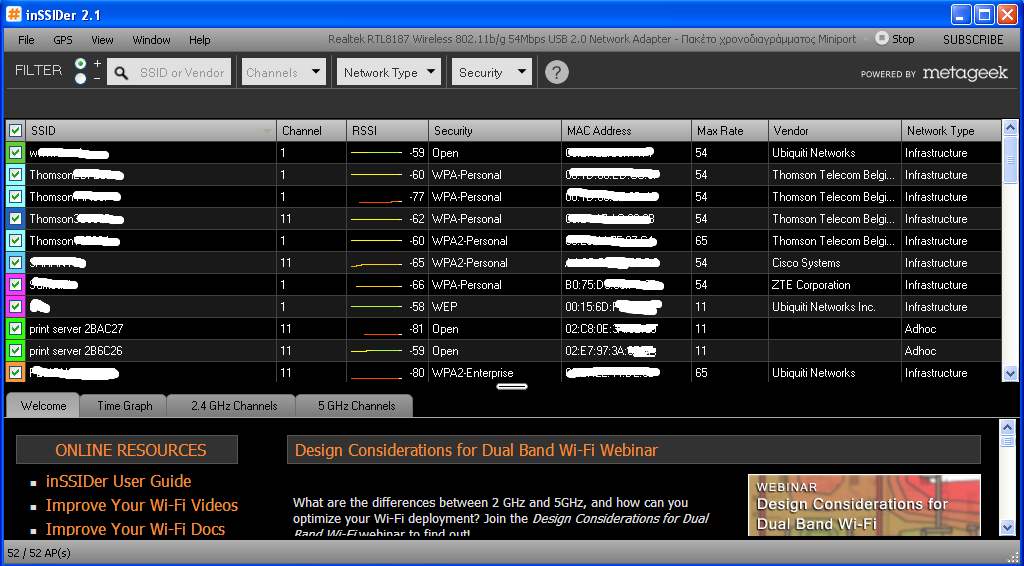Sort by the Channel column header
1024x566 pixels.
[x=312, y=131]
